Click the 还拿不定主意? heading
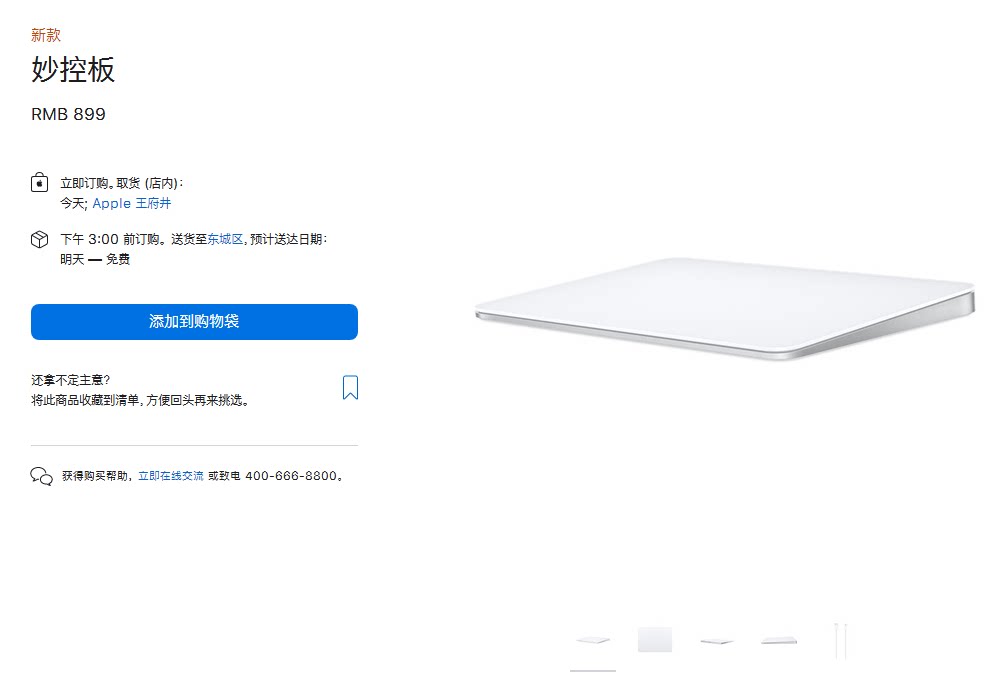Viewport: 992px width, 682px height. 70,380
